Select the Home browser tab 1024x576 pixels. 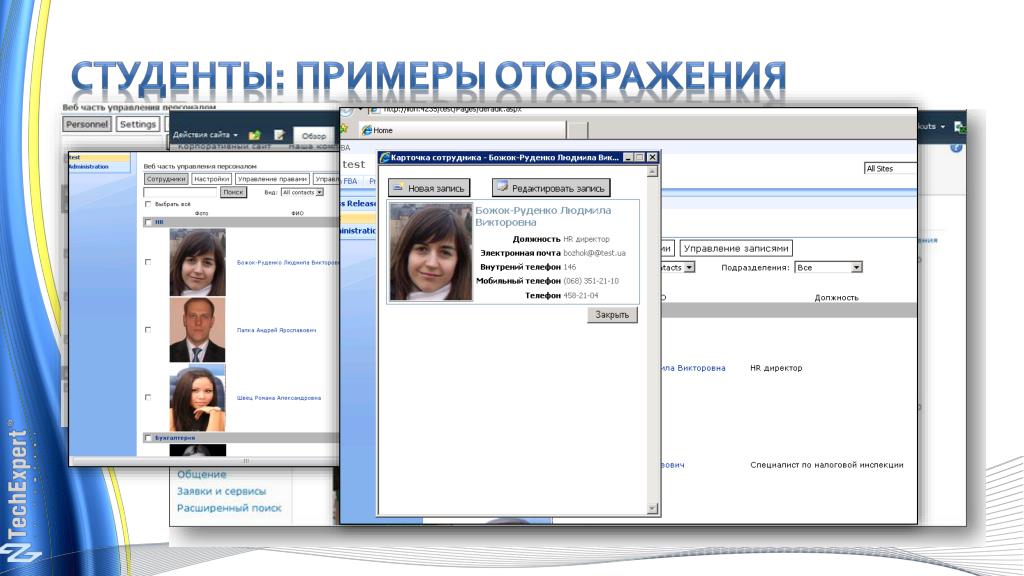[462, 130]
